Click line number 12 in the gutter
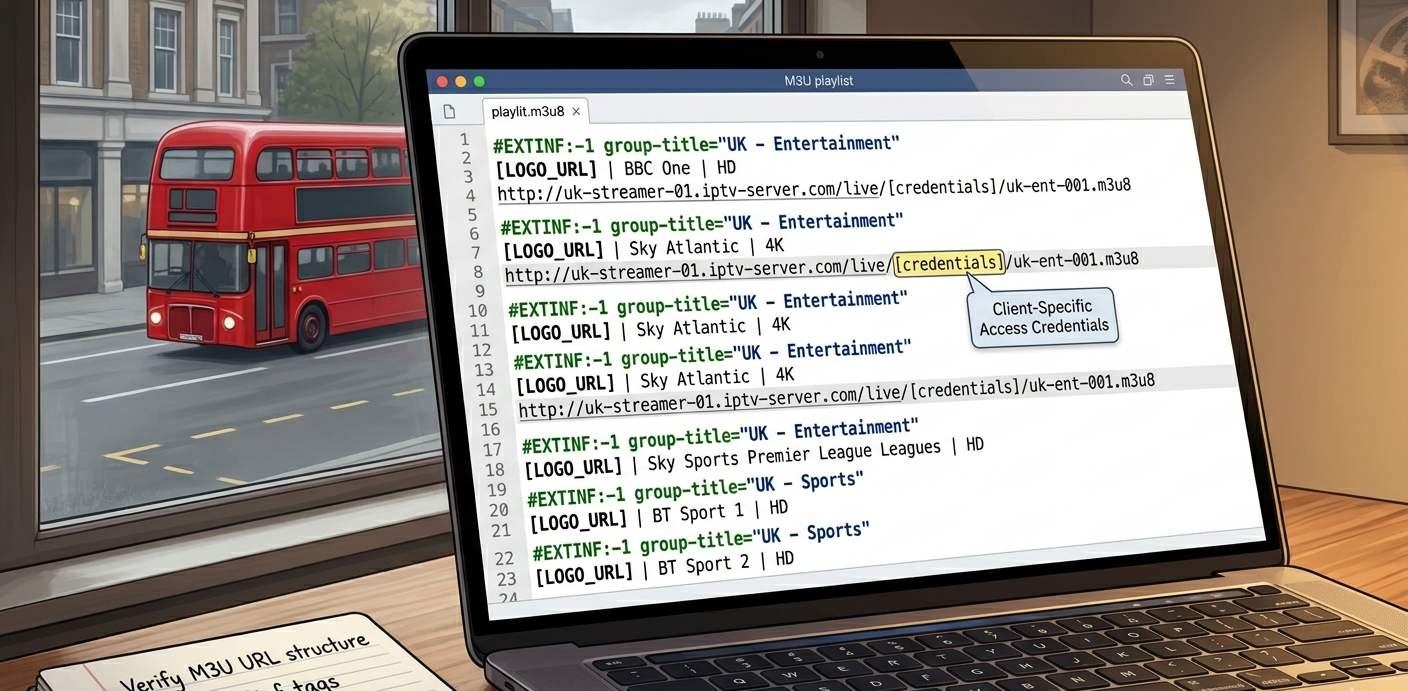Image resolution: width=1408 pixels, height=691 pixels. 481,351
